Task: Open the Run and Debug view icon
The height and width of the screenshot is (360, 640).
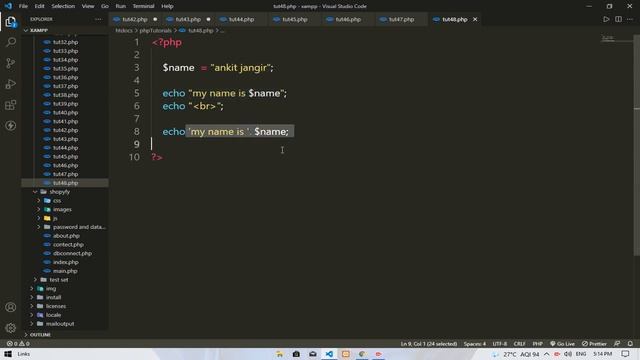Action: coord(11,84)
